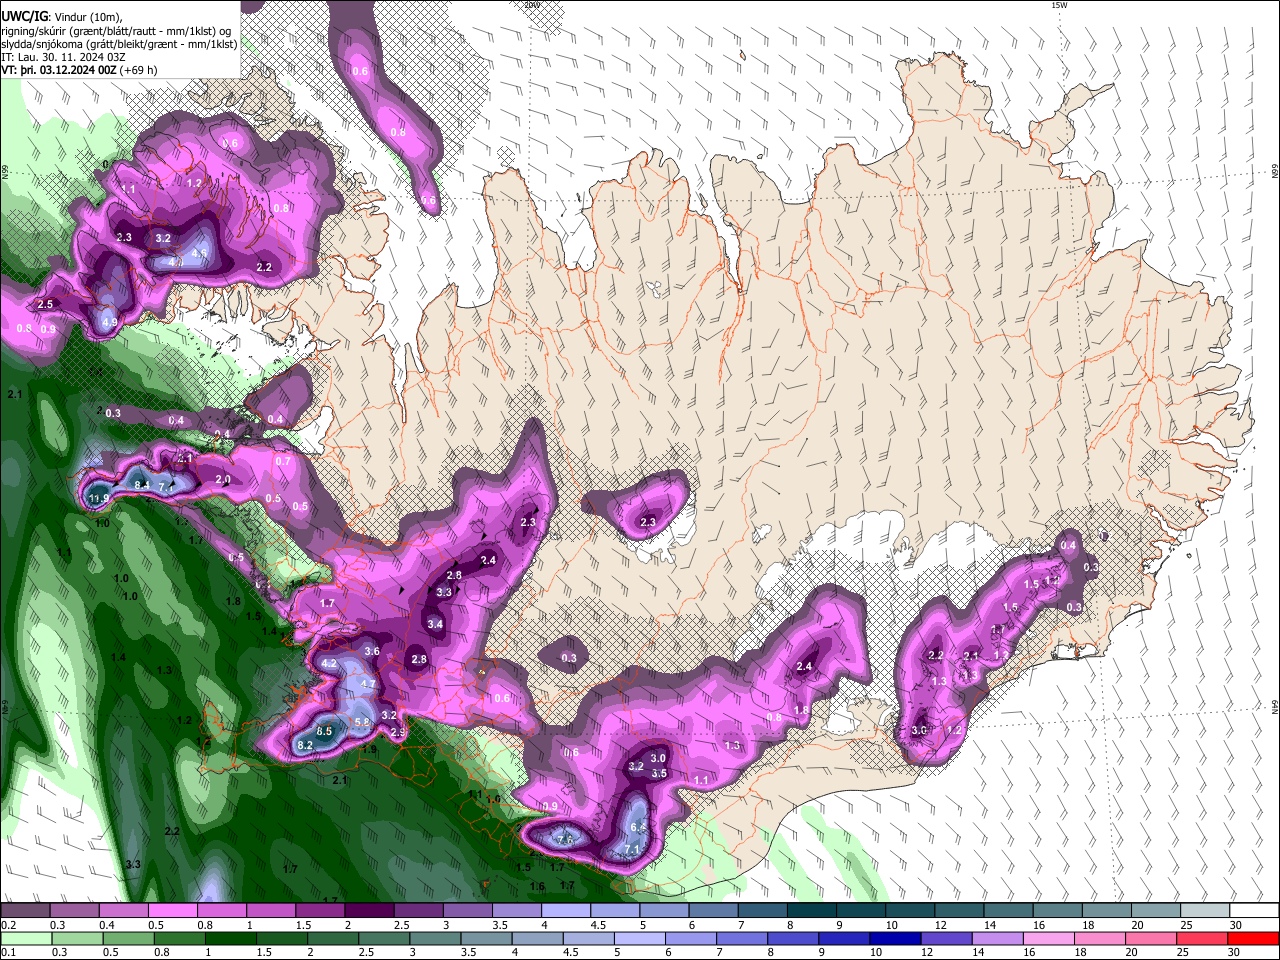This screenshot has height=960, width=1280.
Task: Click the 3.5 value on the map
Action: pos(659,774)
